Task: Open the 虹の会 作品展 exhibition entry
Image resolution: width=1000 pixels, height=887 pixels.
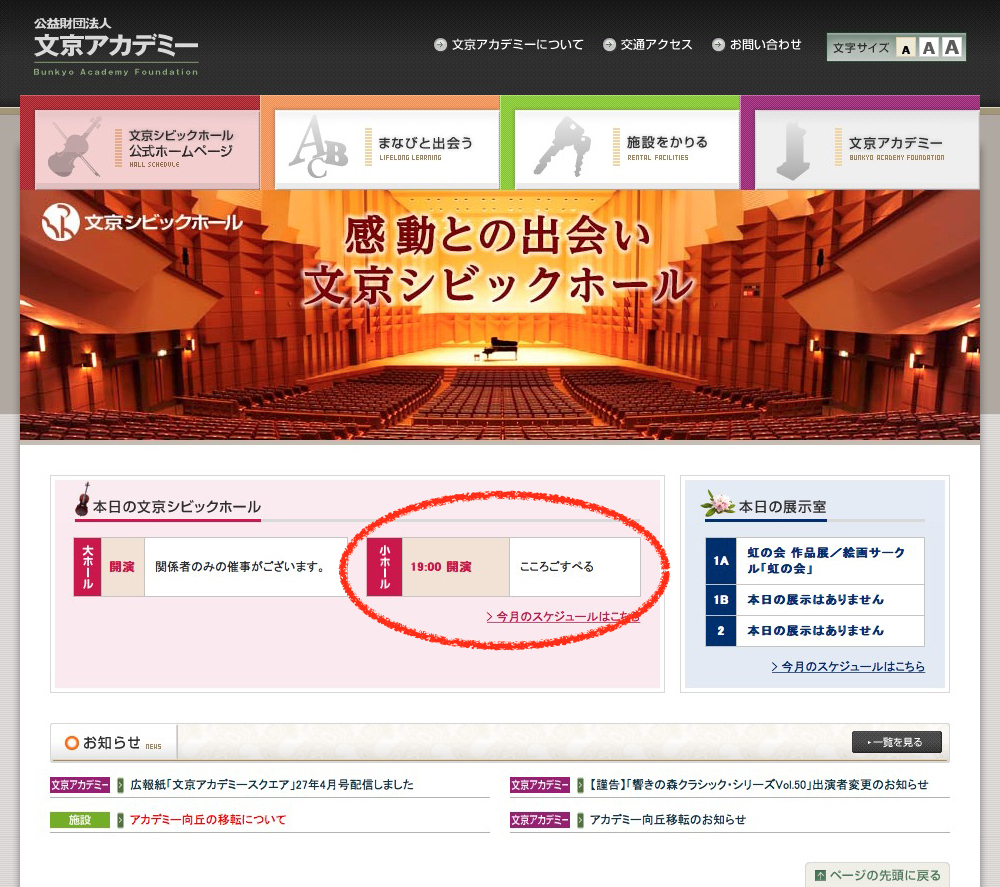Action: pos(814,560)
